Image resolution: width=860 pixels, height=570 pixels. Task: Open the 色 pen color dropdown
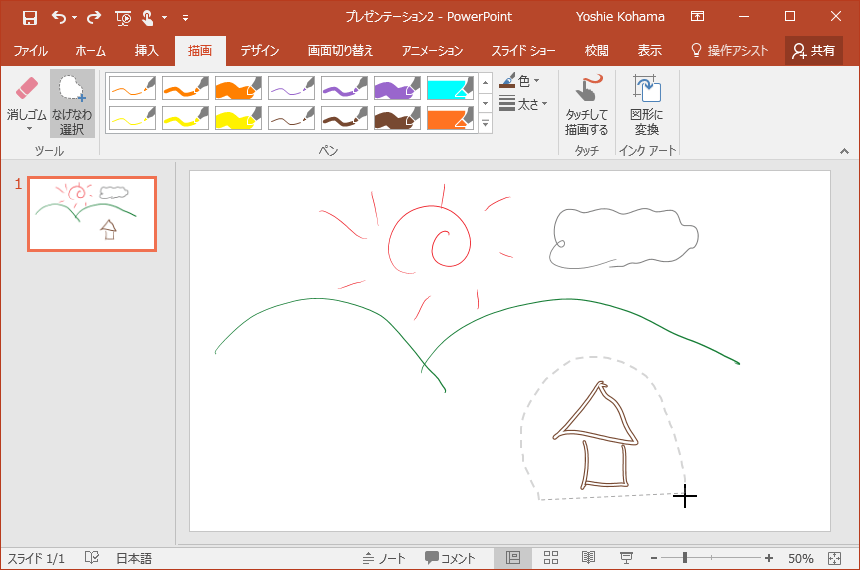(x=519, y=81)
